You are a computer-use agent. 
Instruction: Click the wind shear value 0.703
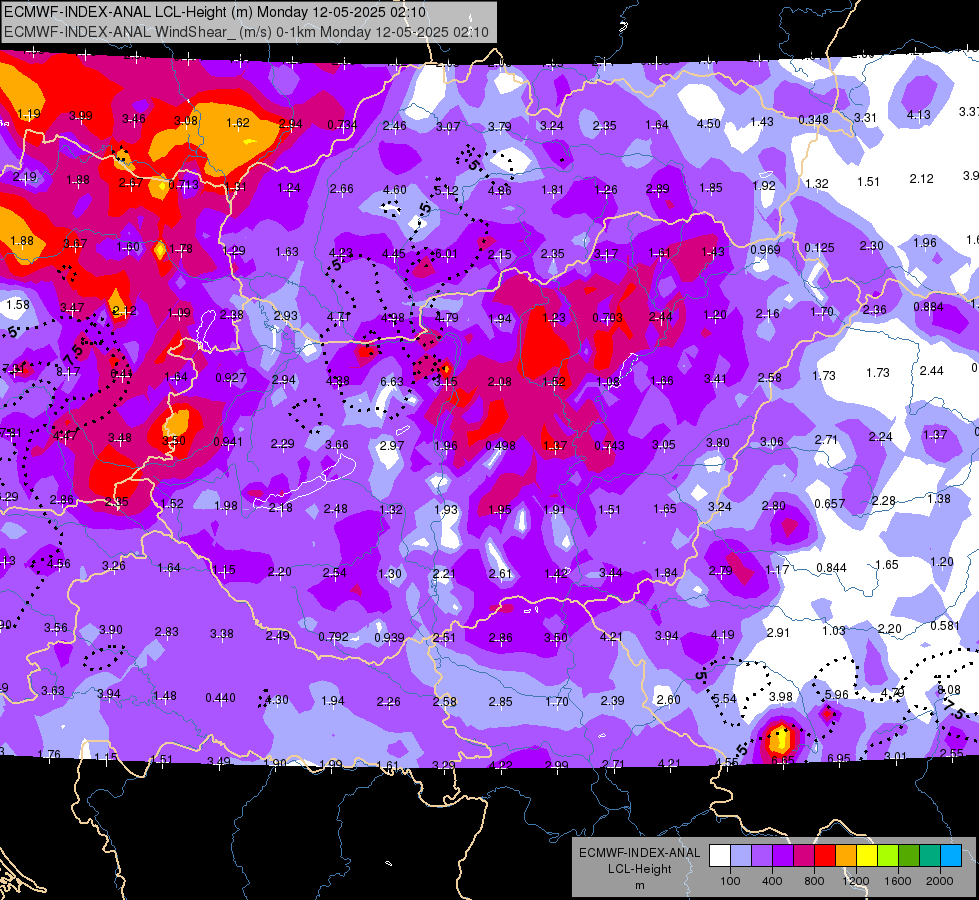(x=608, y=317)
